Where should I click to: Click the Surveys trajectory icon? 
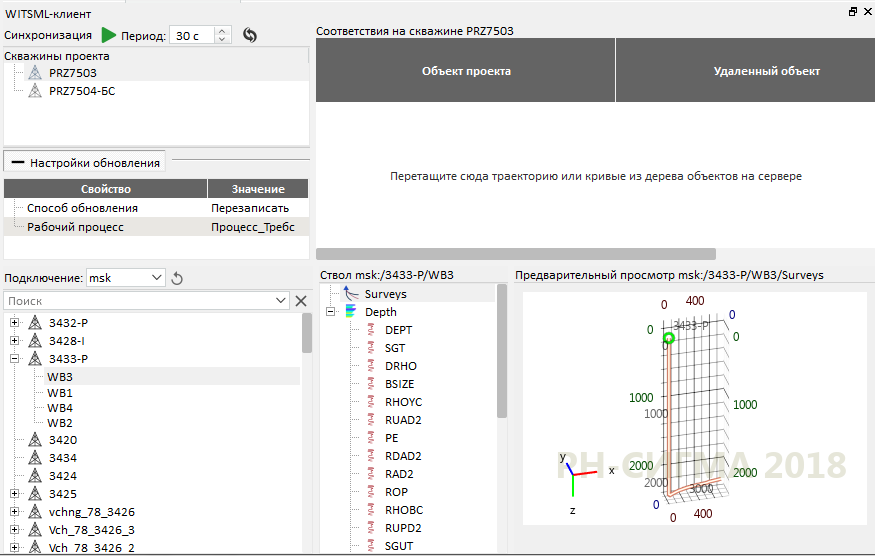tap(350, 294)
